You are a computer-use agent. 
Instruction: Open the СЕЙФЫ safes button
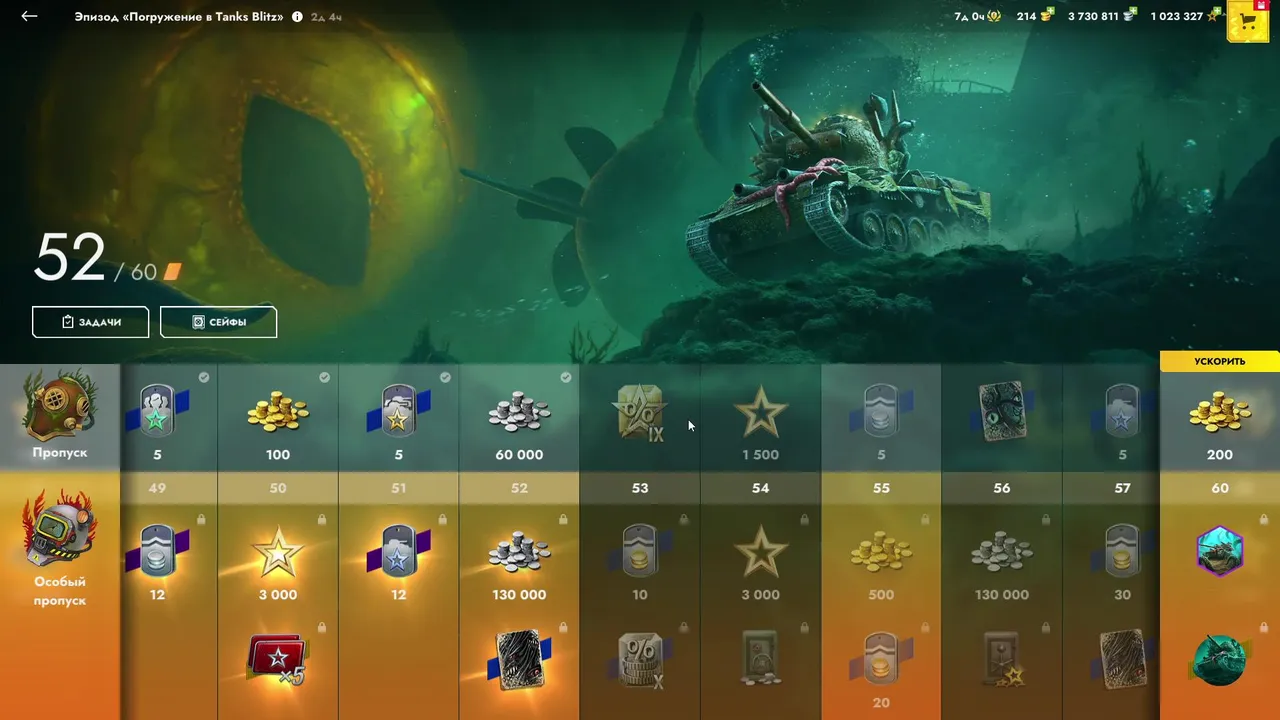pos(218,322)
